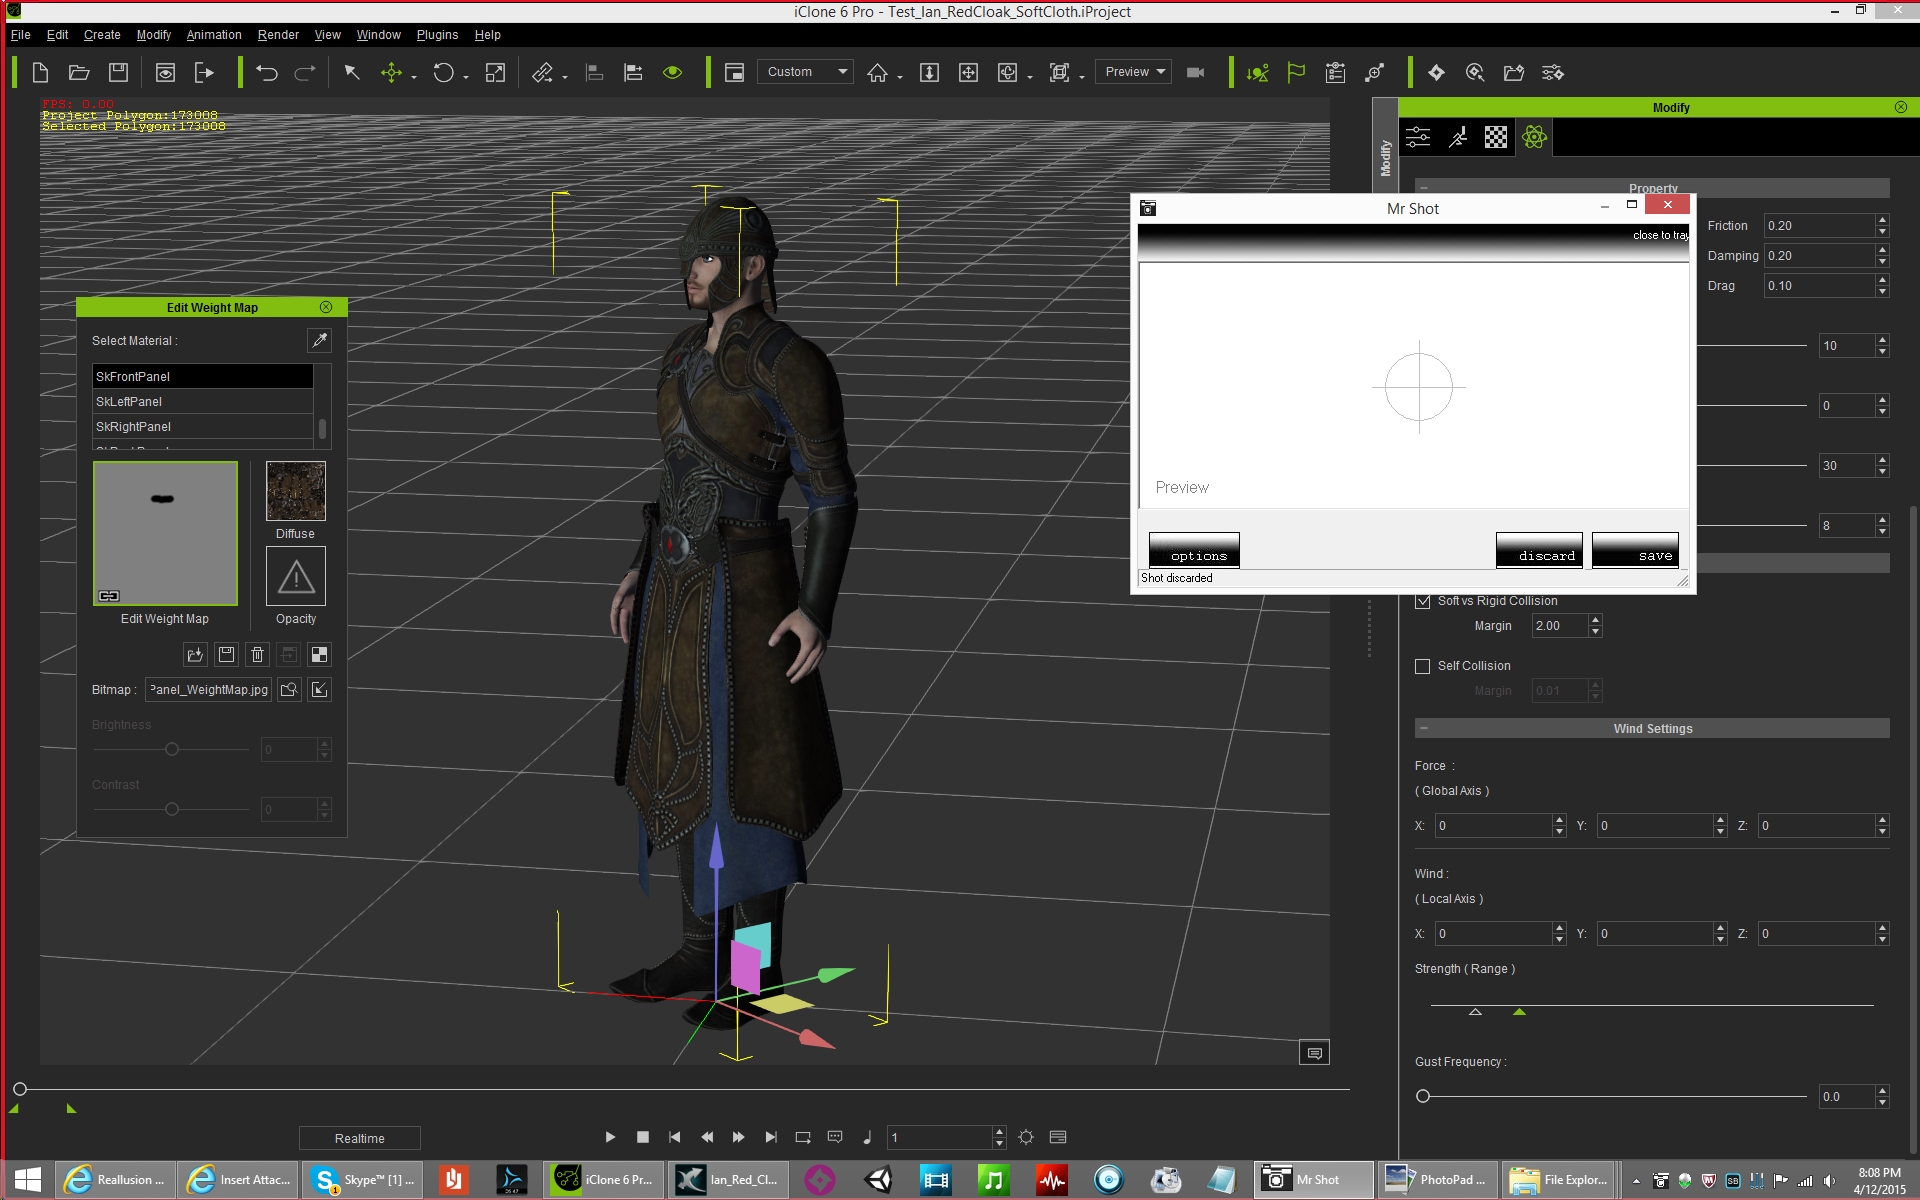Open the Animation figure tab in Modify
The height and width of the screenshot is (1200, 1920).
click(1458, 137)
